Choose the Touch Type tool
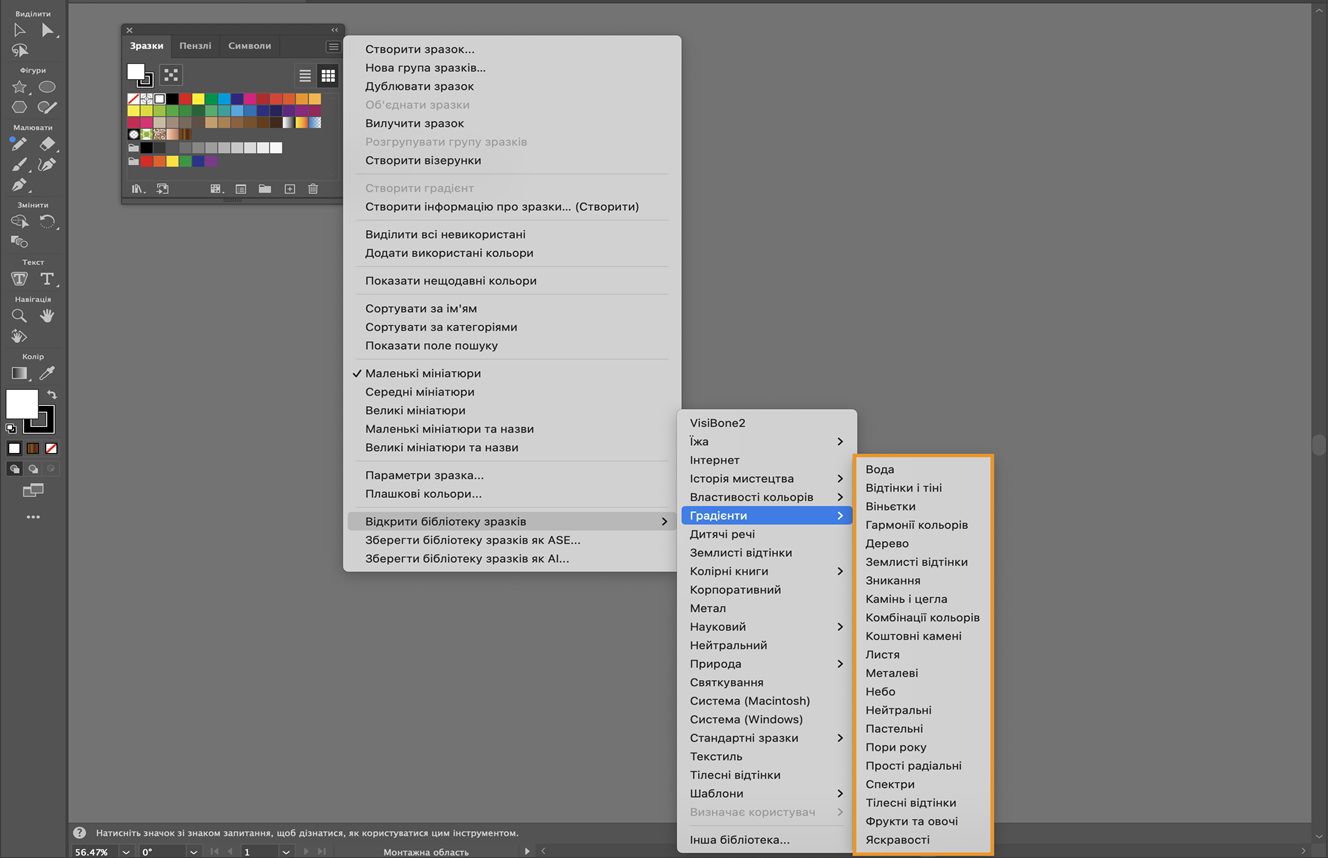This screenshot has height=858, width=1328. (19, 278)
